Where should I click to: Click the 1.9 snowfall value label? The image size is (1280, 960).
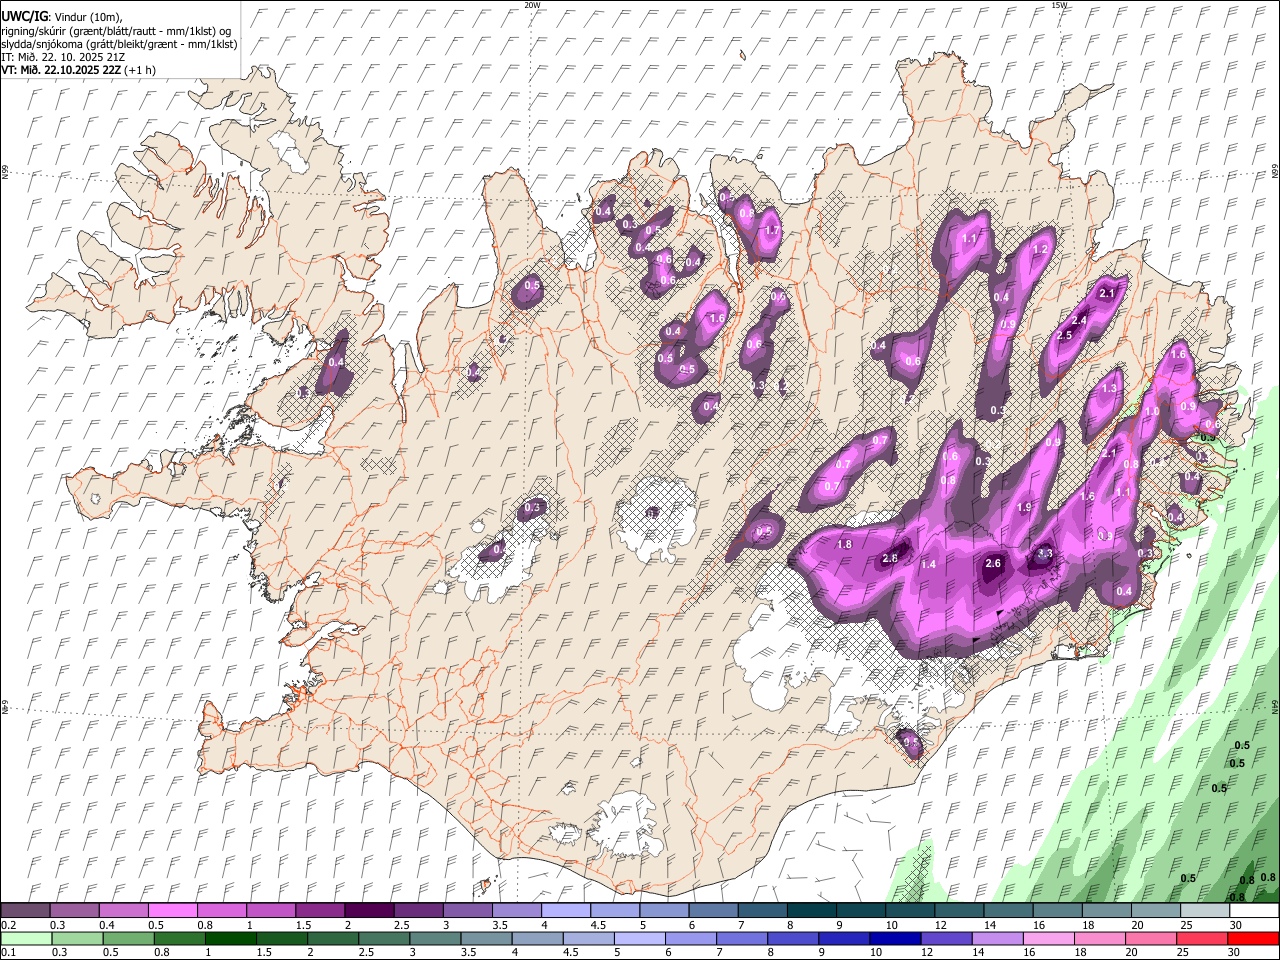pos(1024,508)
